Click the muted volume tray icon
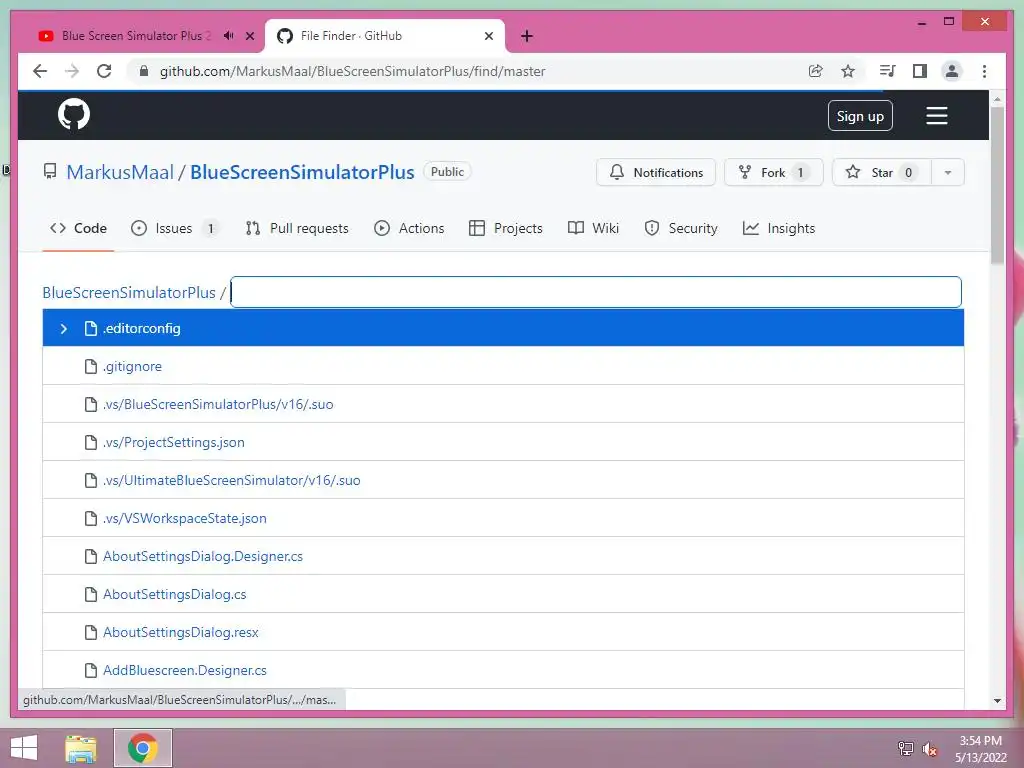 point(929,748)
